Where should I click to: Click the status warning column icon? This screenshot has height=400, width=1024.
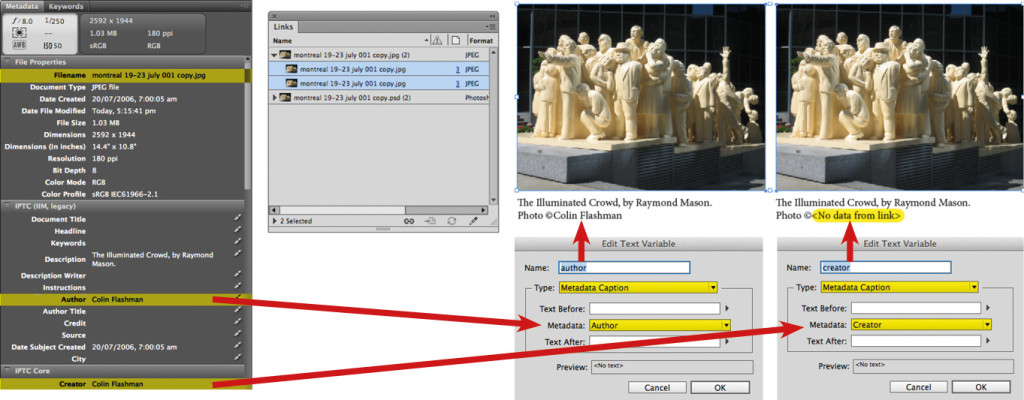[x=438, y=41]
